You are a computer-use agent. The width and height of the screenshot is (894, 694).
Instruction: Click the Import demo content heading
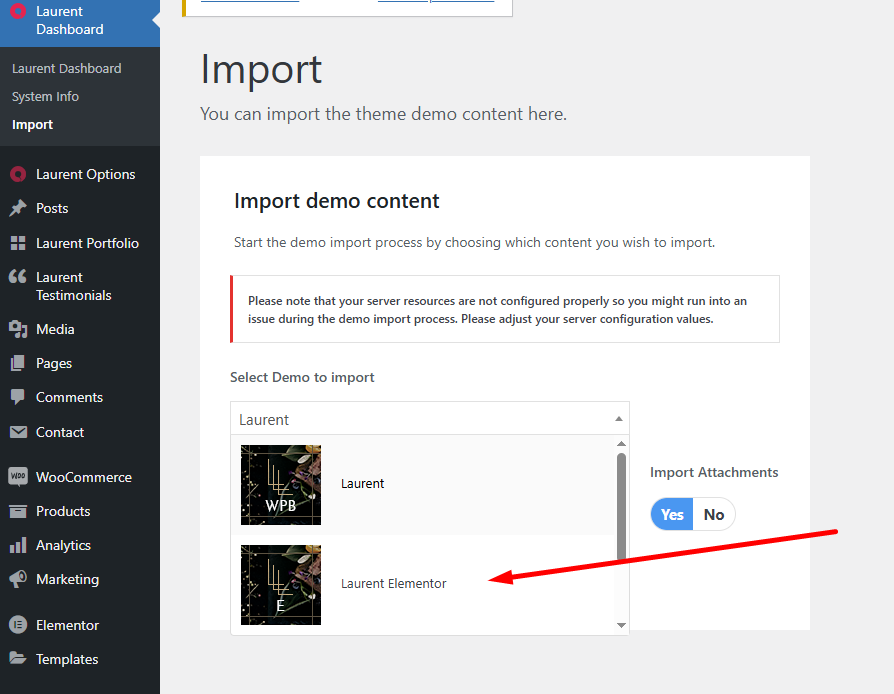coord(336,201)
